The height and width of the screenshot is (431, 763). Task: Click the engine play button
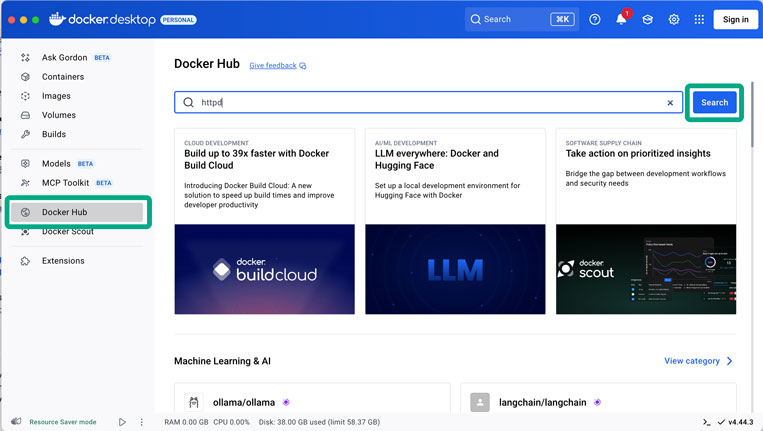tap(122, 422)
